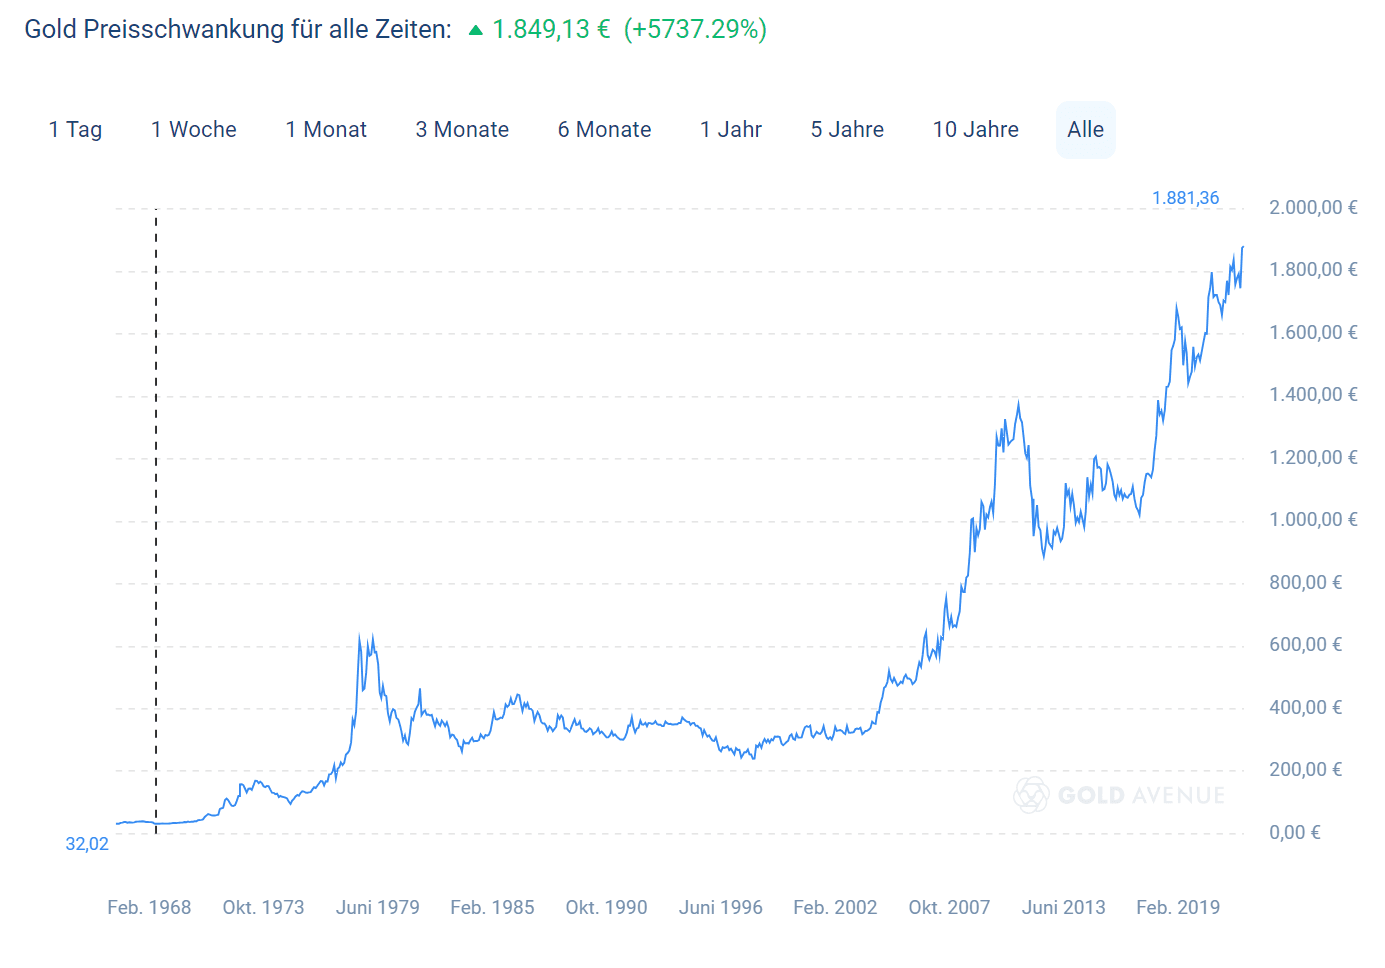Viewport: 1385px width, 968px height.
Task: Open the 5 Jahre range
Action: coord(847,130)
